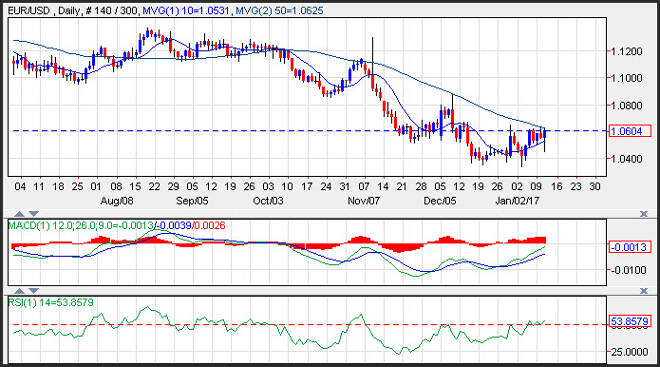Click the Sep/05 month label
Image resolution: width=660 pixels, height=367 pixels.
tap(192, 201)
